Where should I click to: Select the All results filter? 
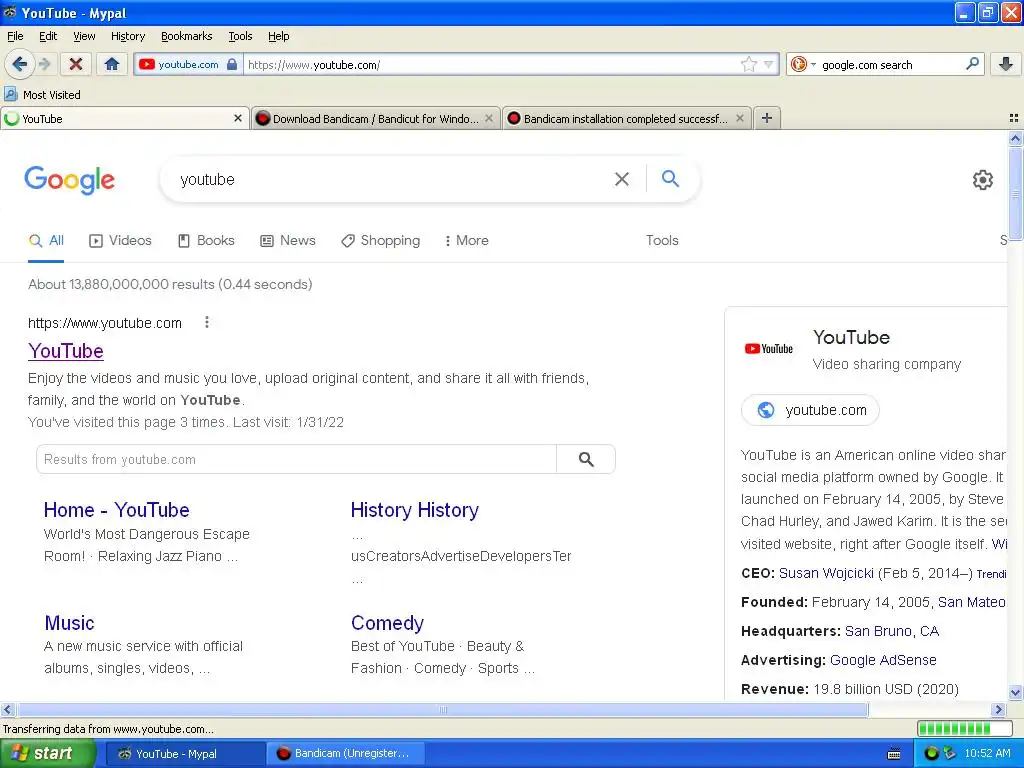point(46,240)
